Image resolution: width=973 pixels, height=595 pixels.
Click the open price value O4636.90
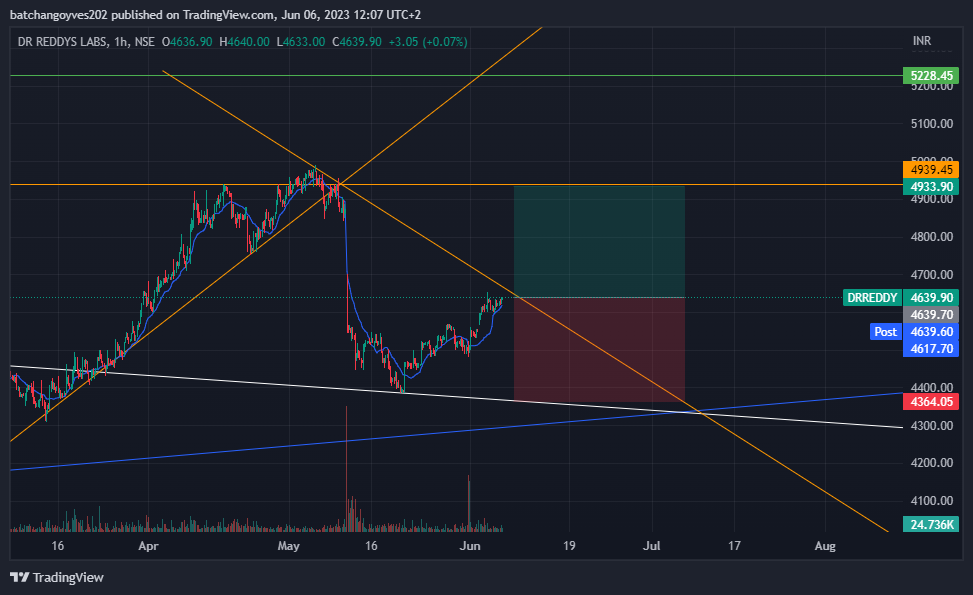pos(187,42)
